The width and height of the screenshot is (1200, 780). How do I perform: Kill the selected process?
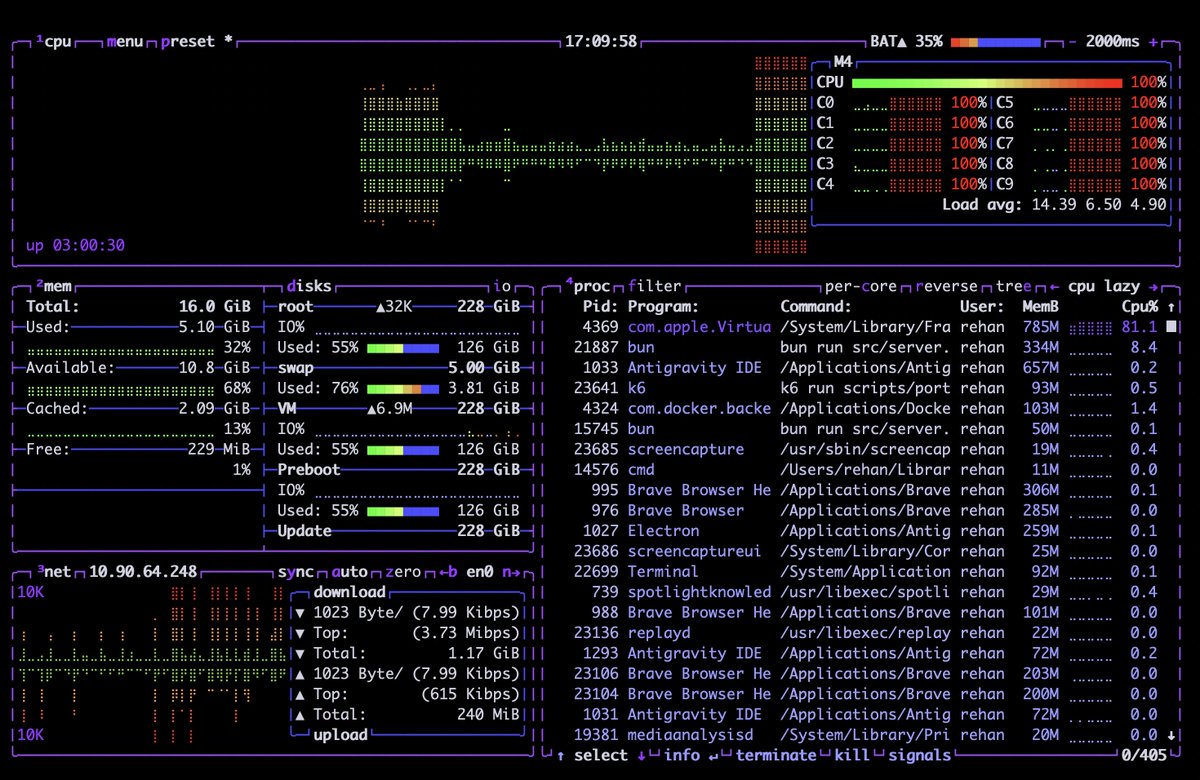852,755
